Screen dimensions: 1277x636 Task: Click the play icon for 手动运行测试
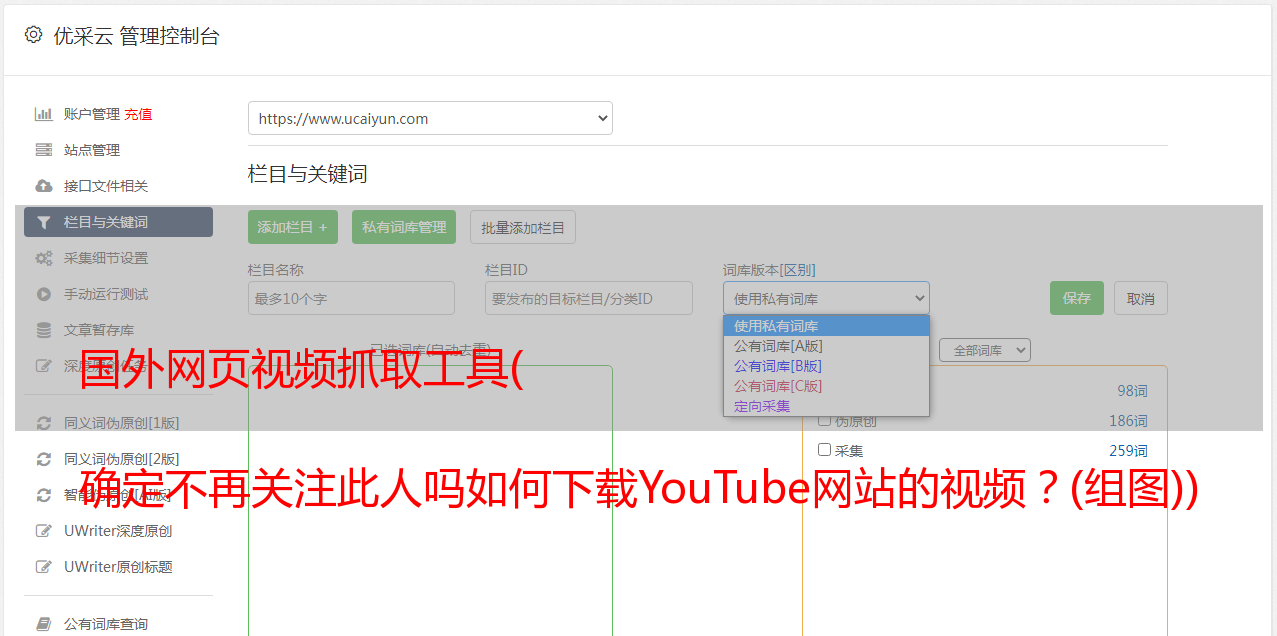pos(43,294)
